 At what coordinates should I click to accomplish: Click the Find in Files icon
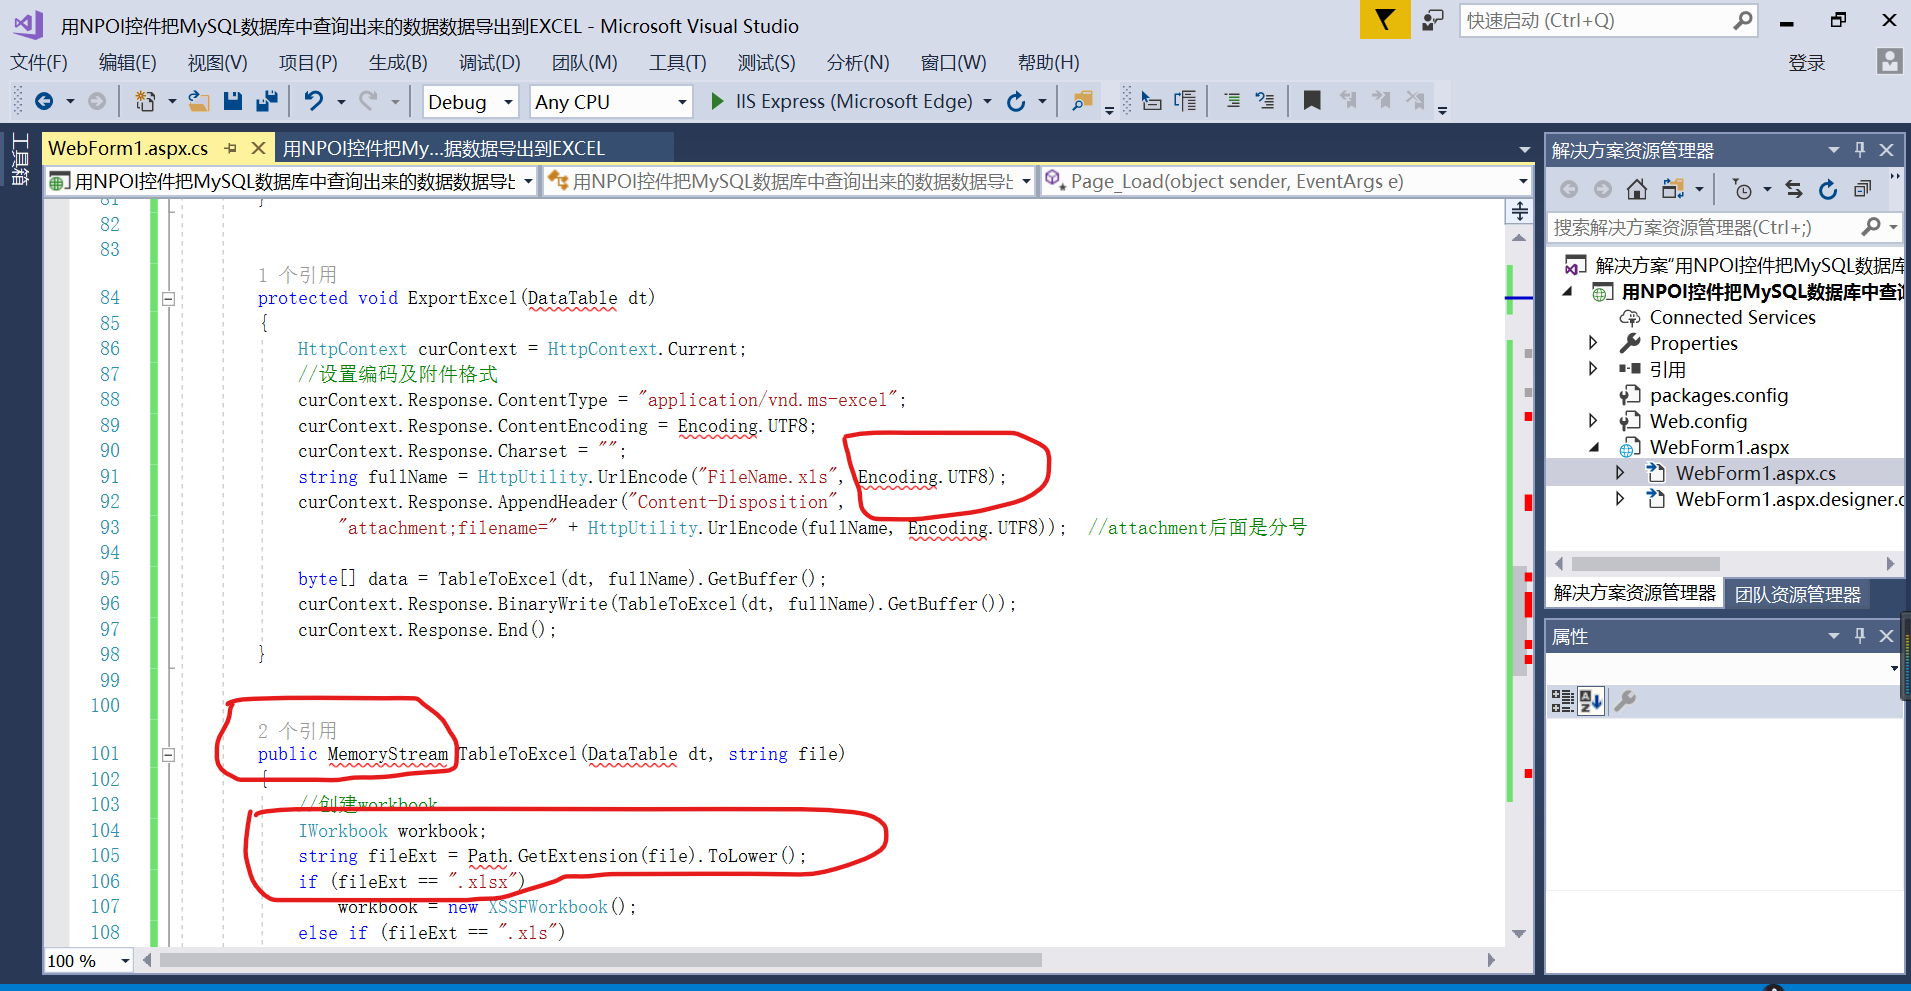(1081, 100)
